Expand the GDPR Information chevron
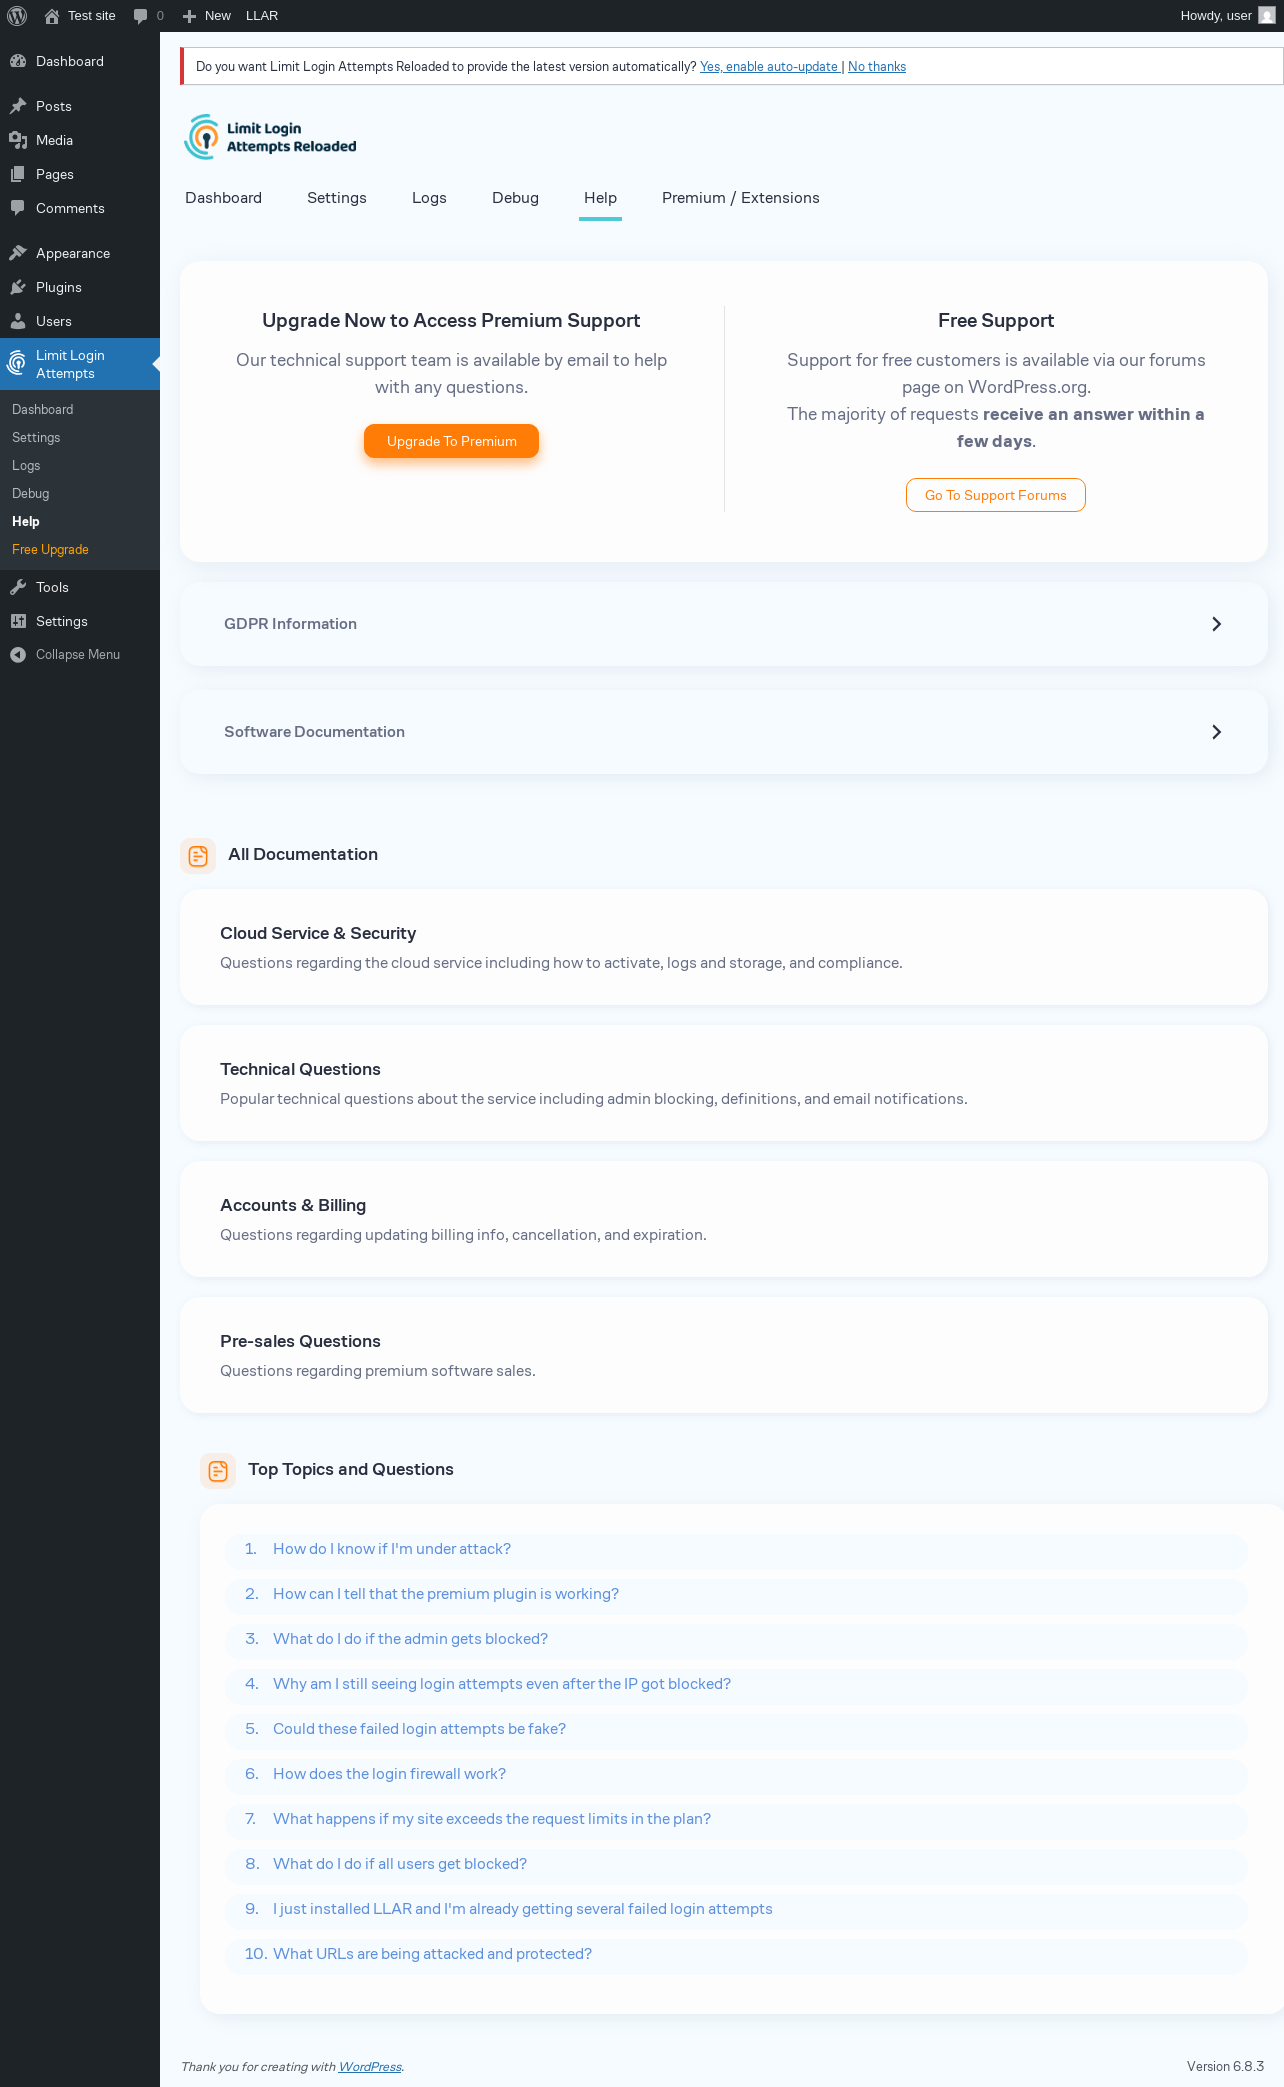Screen dimensions: 1284x2087 1216,624
